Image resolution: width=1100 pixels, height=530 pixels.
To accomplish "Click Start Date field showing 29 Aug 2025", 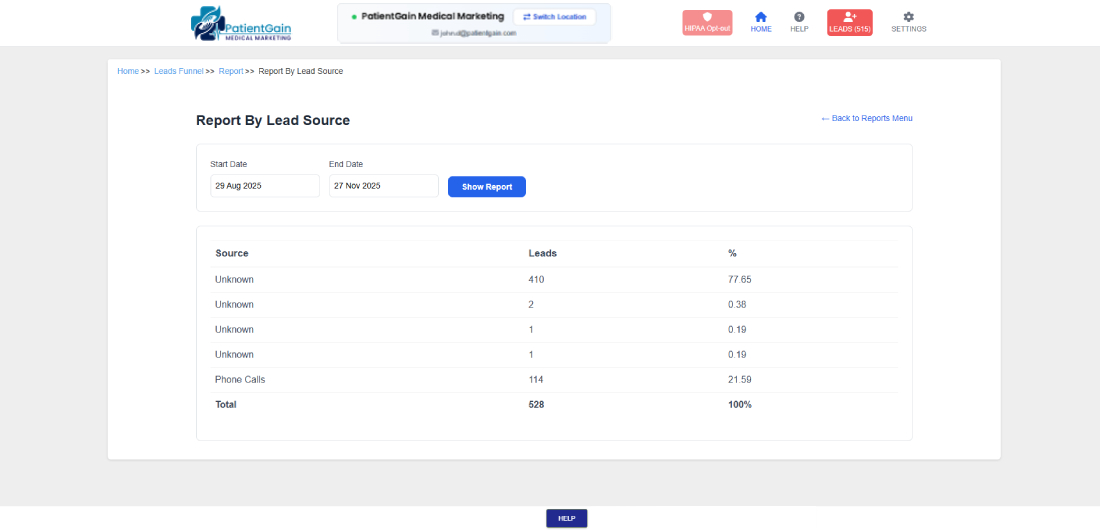I will (x=265, y=186).
